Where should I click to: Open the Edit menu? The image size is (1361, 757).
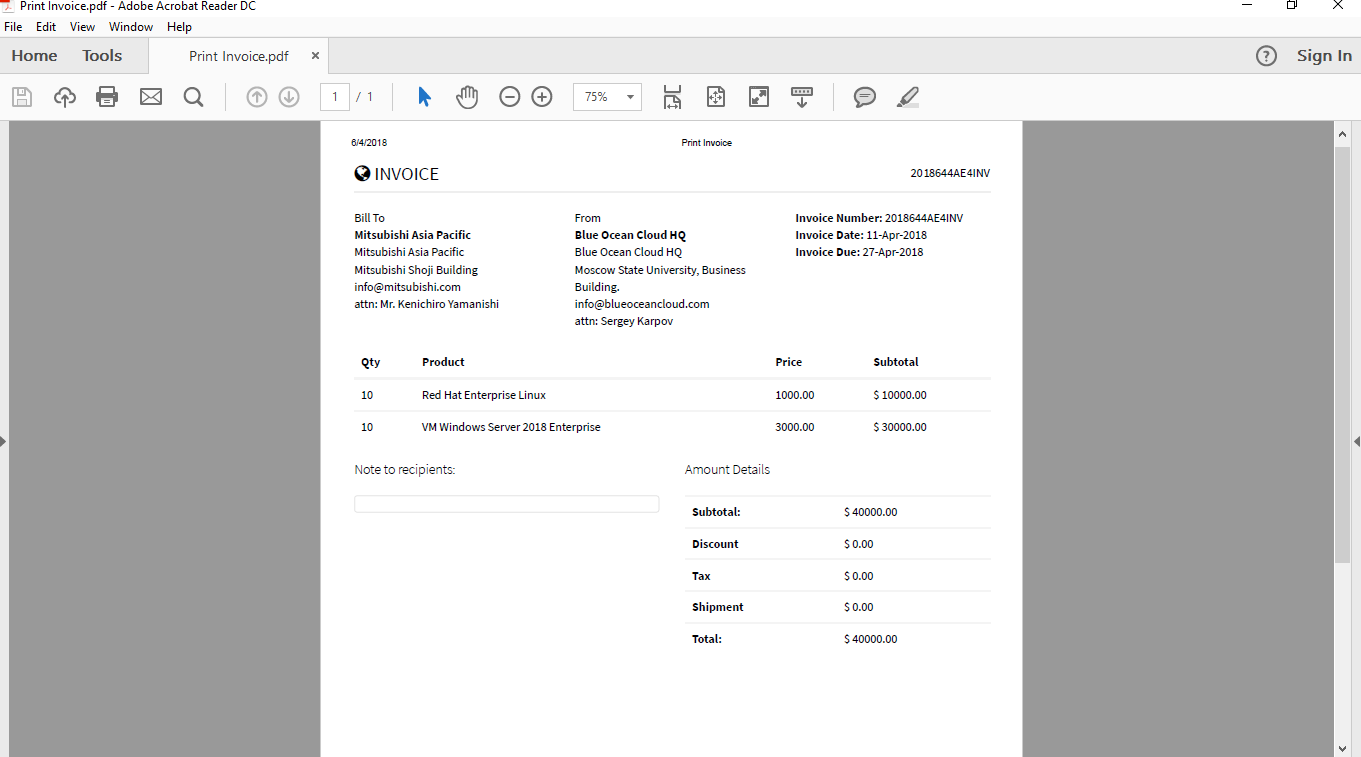[x=46, y=27]
